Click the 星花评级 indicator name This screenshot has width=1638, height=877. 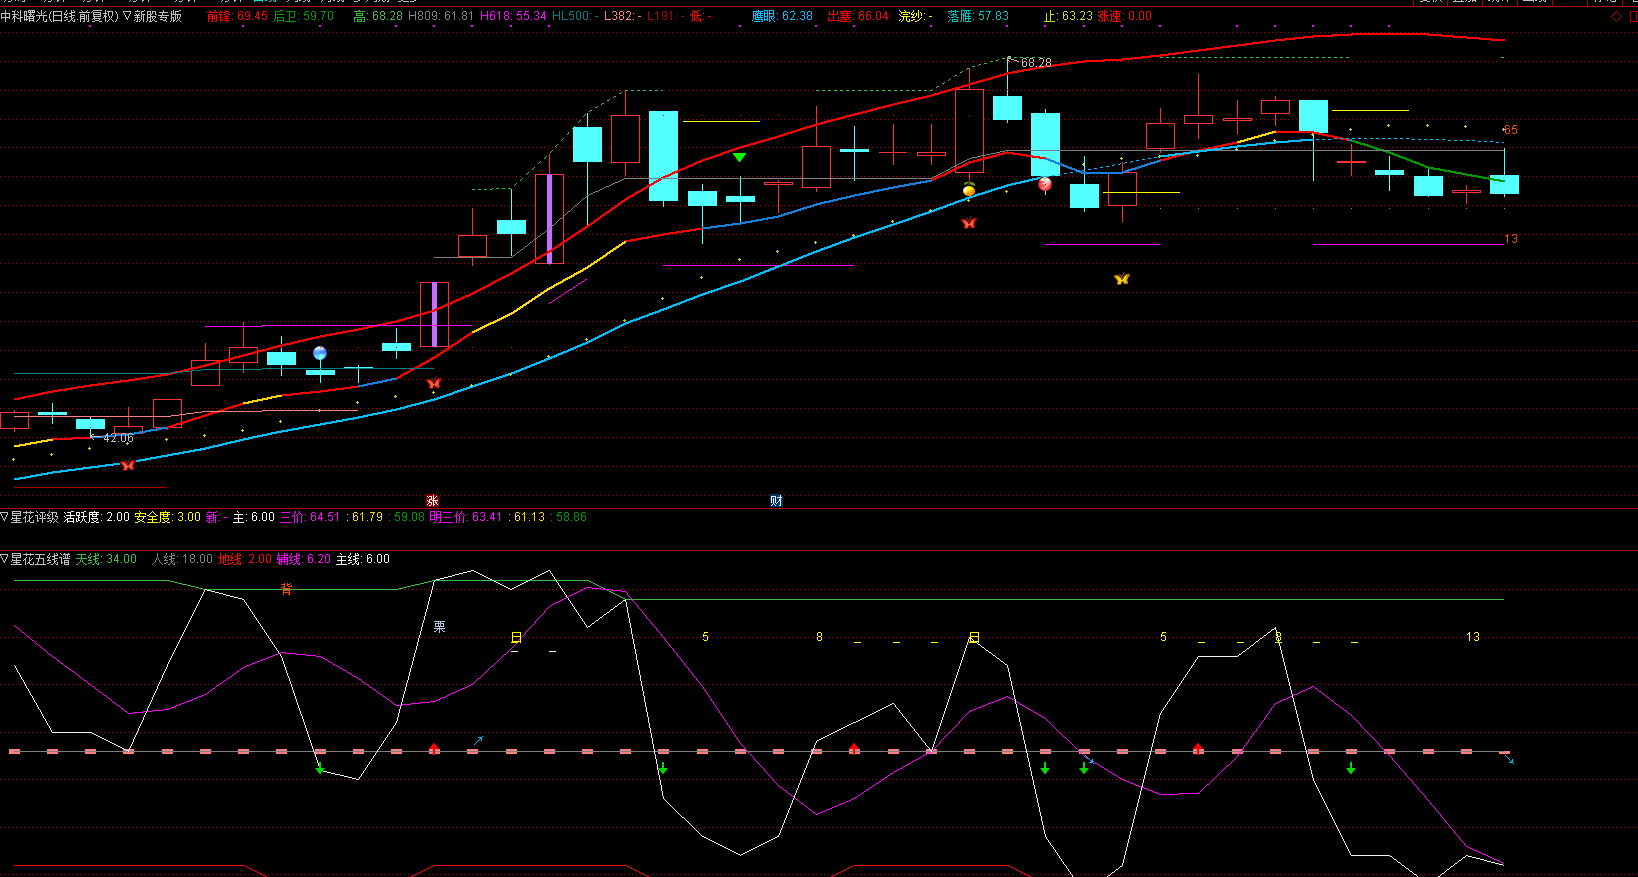(x=35, y=517)
